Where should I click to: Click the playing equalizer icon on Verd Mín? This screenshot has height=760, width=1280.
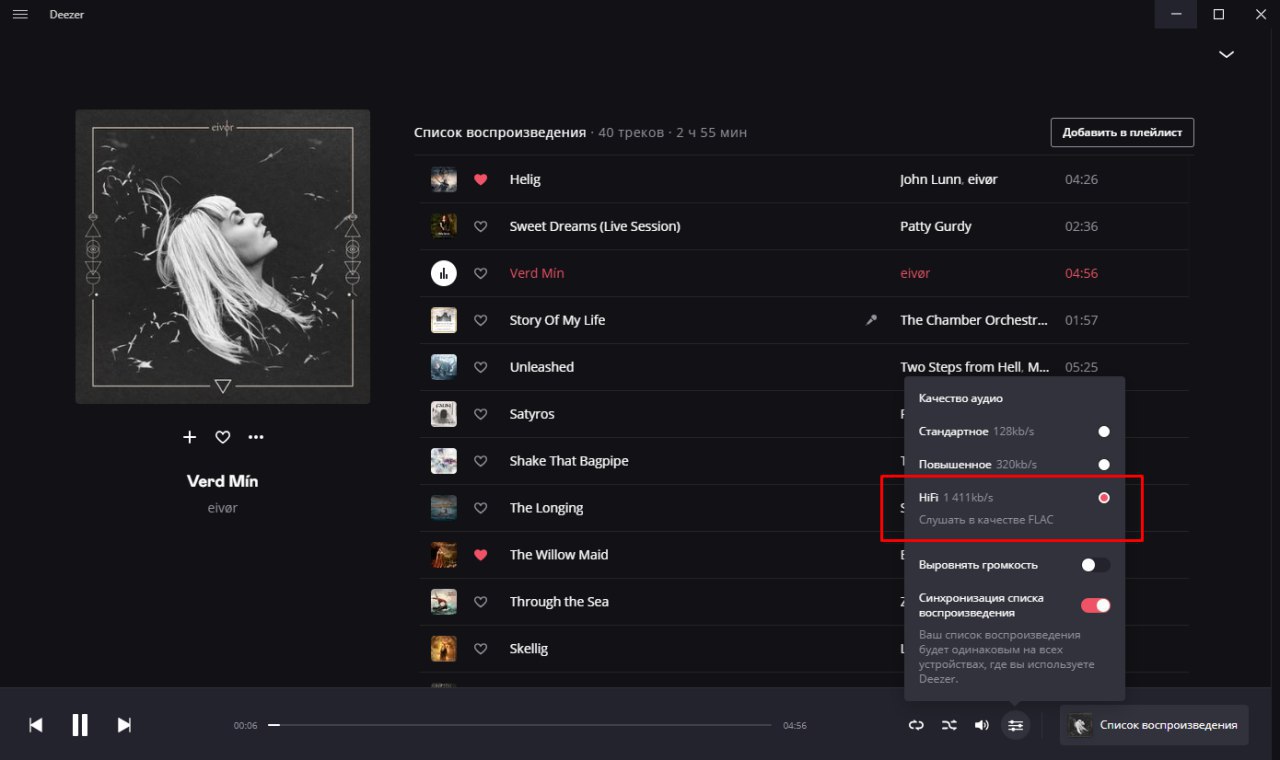pyautogui.click(x=444, y=273)
